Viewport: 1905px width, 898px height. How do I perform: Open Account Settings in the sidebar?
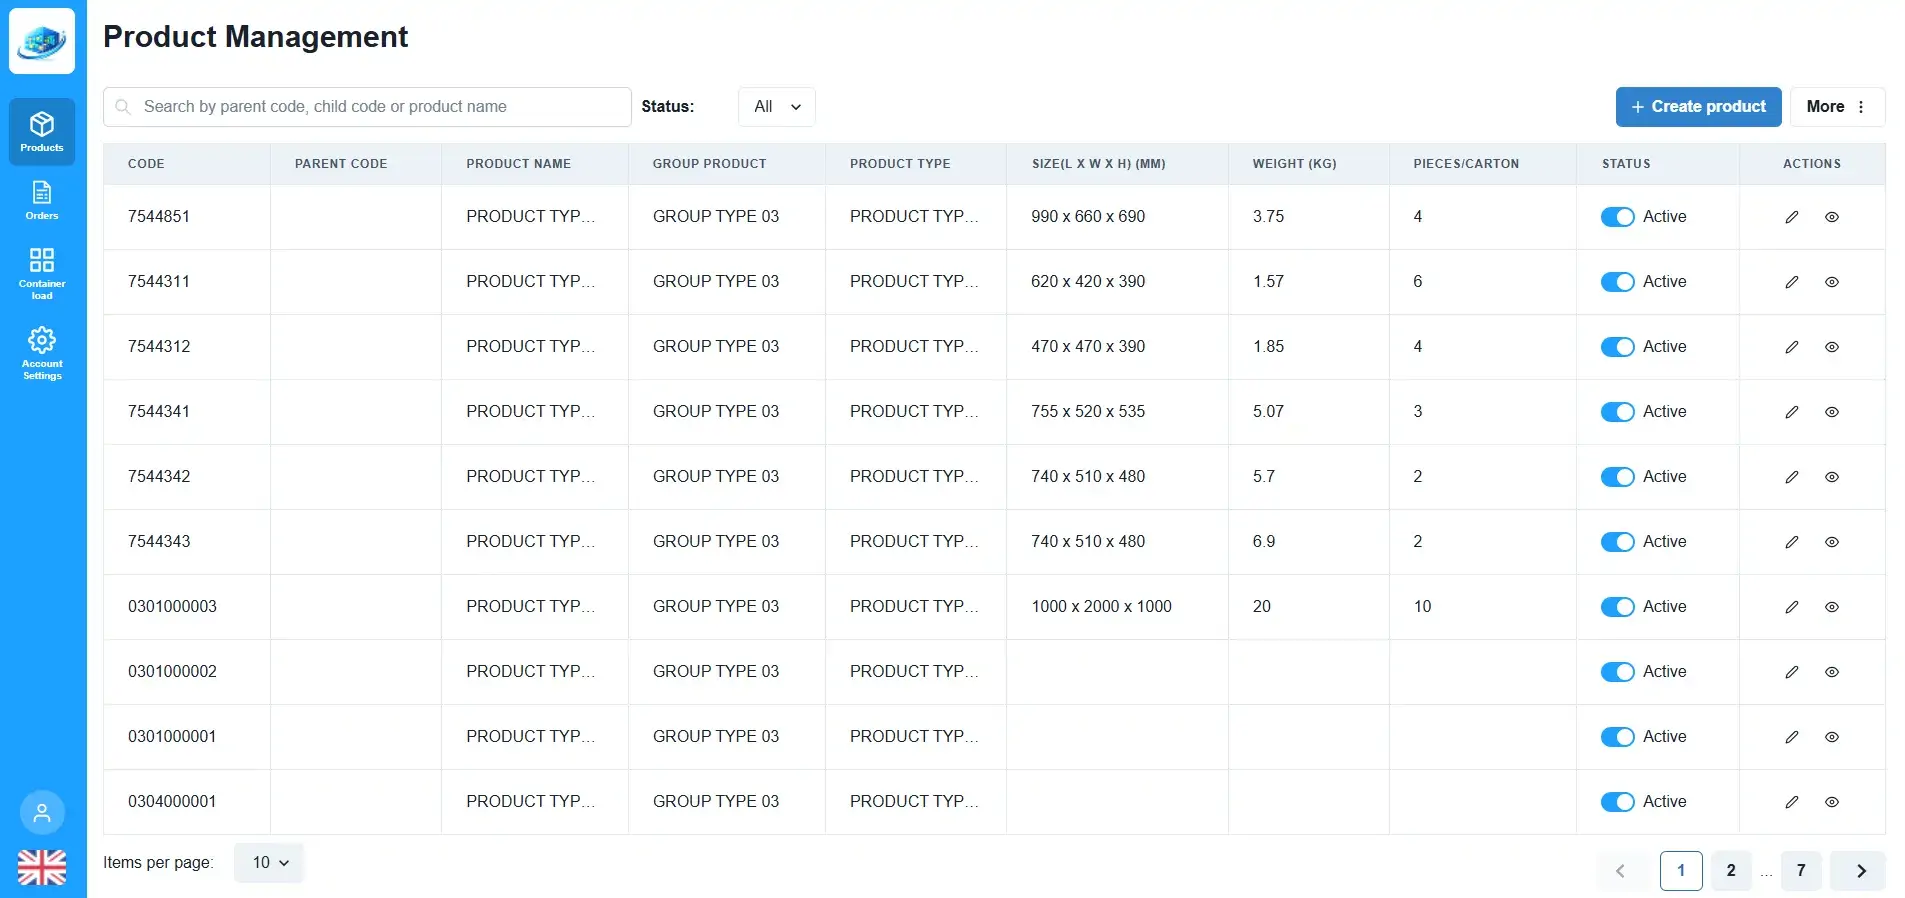(42, 353)
